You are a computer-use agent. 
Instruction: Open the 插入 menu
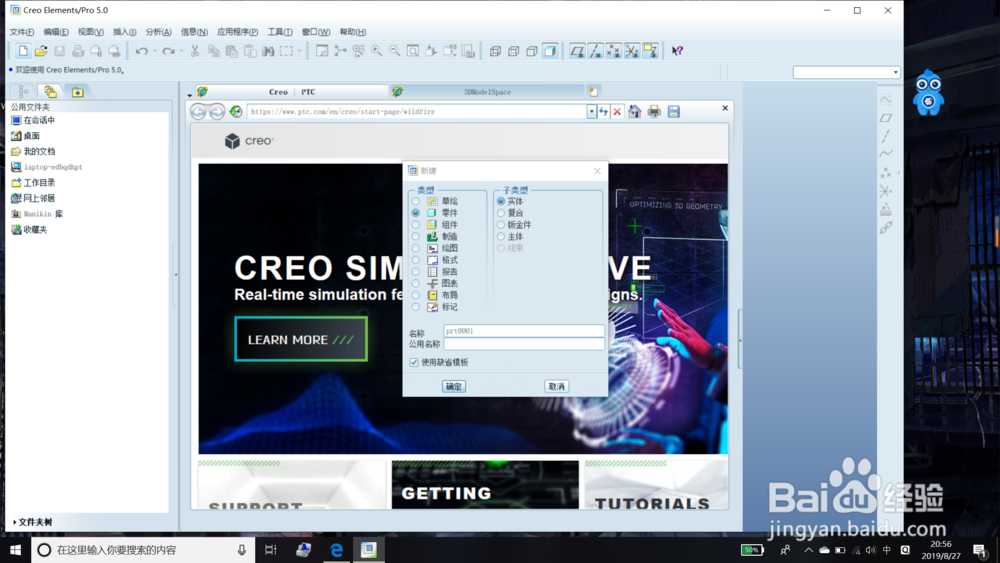pyautogui.click(x=124, y=32)
